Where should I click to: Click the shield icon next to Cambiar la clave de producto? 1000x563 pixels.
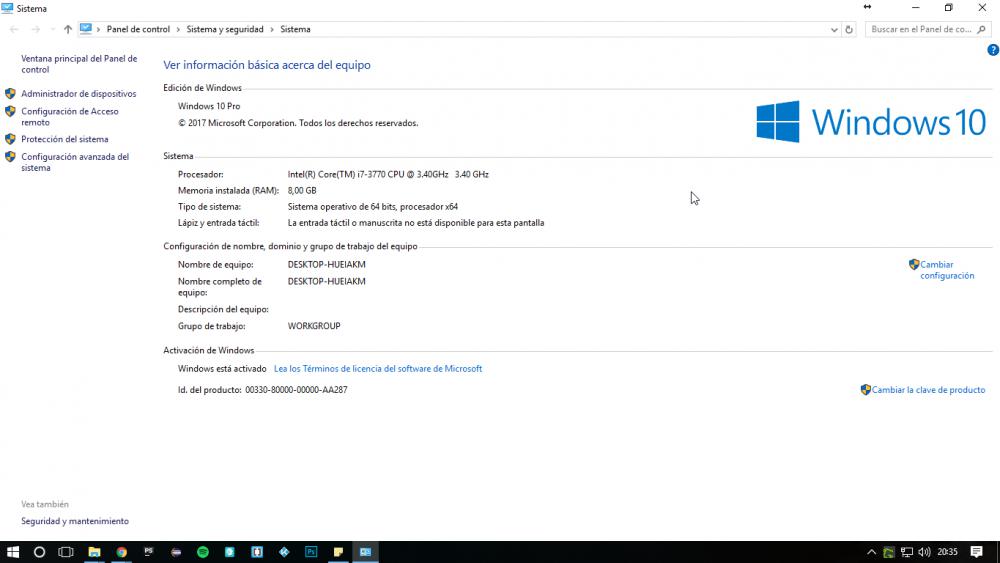(x=865, y=390)
